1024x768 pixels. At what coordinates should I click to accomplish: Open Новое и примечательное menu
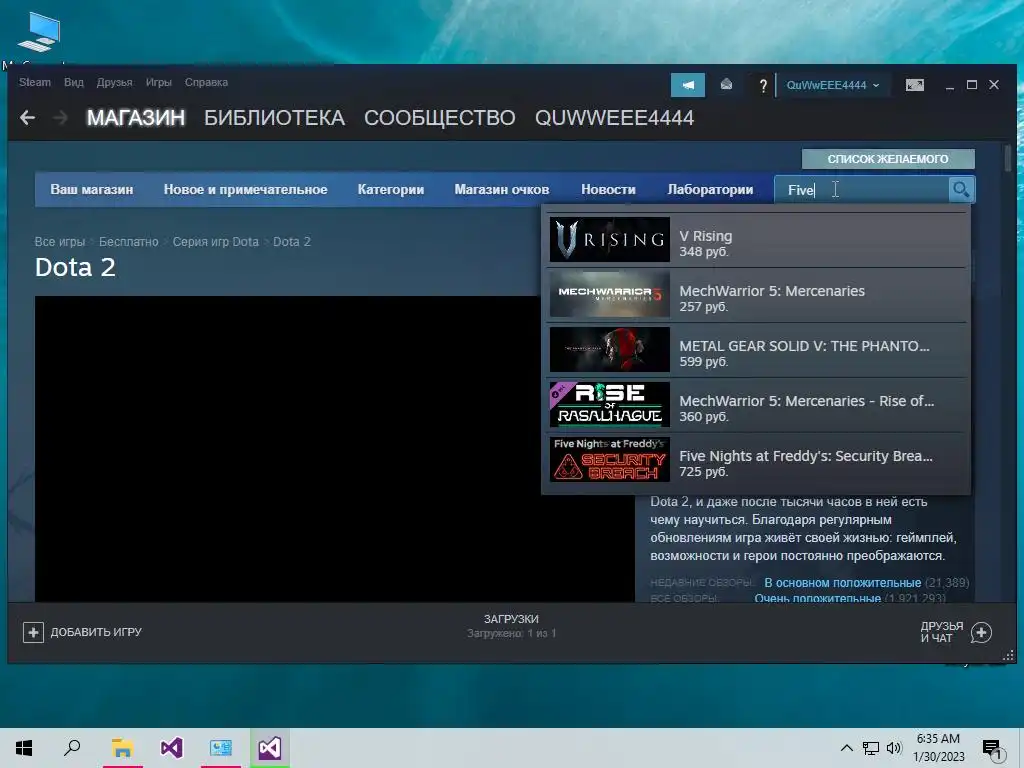tap(246, 189)
